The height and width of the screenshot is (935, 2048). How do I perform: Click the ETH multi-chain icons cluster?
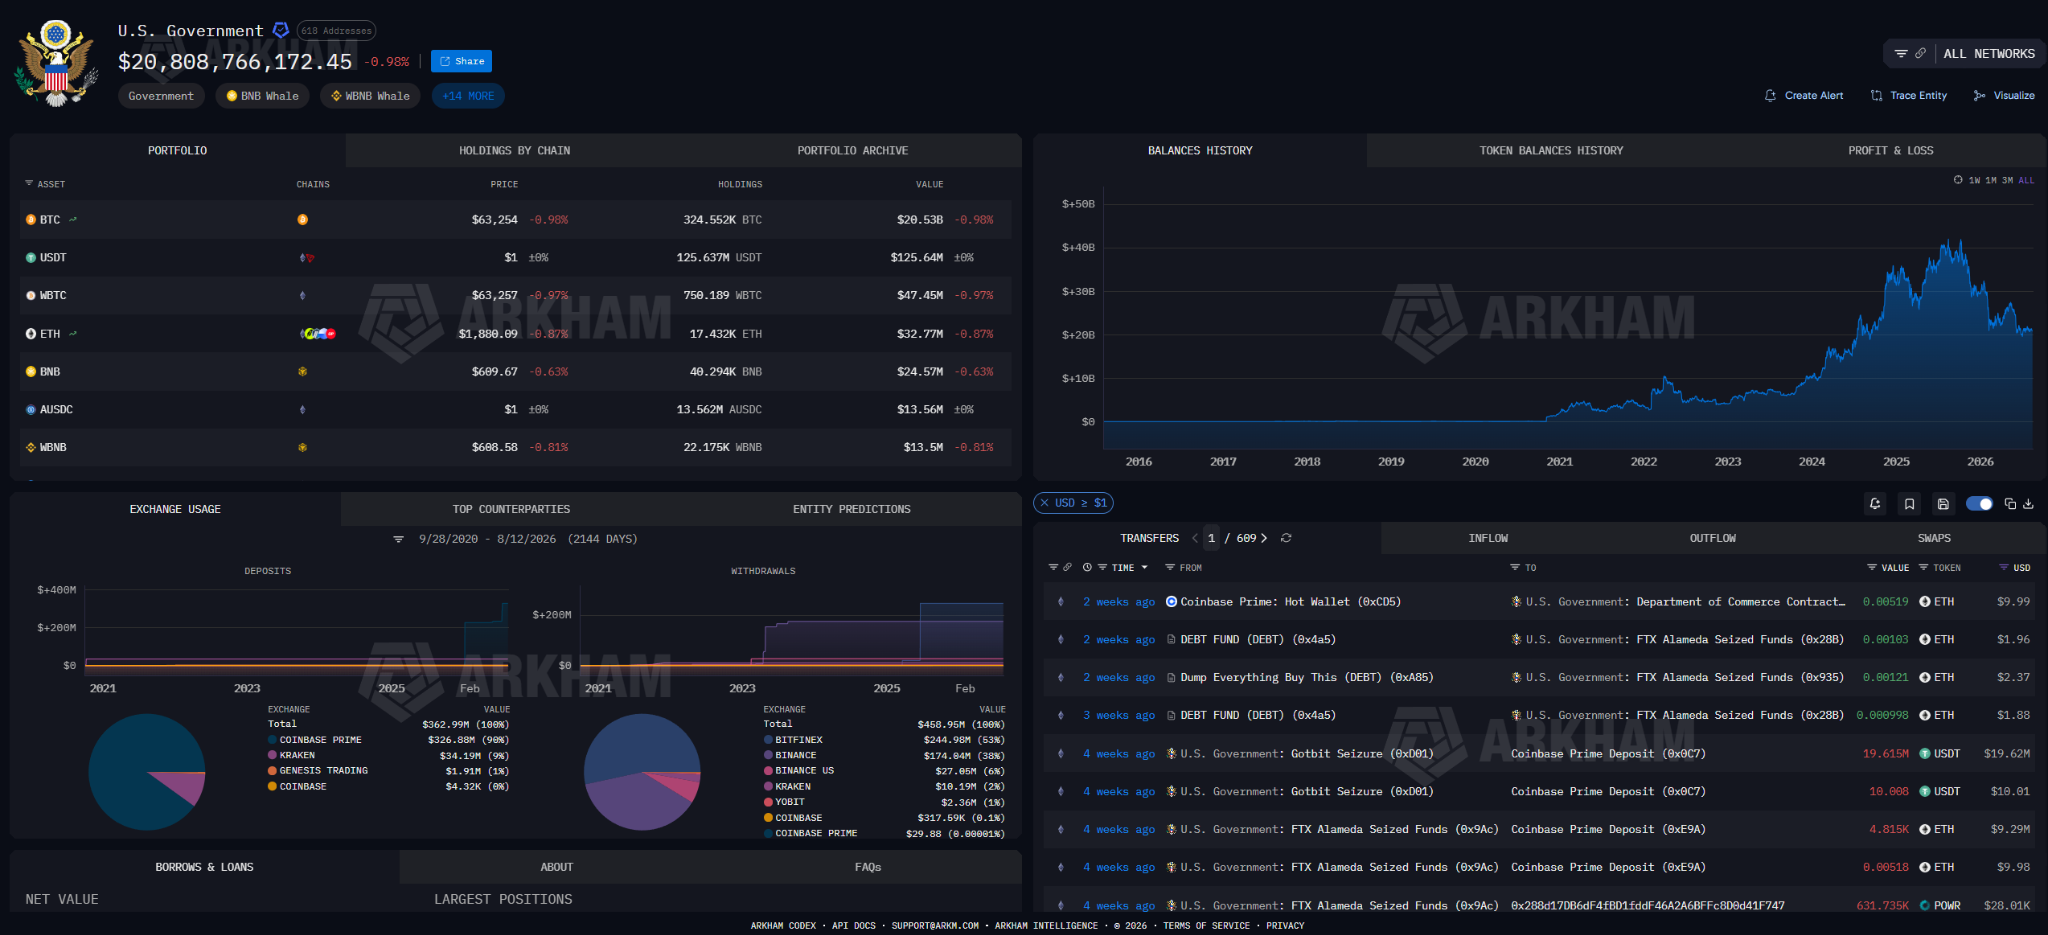[318, 334]
